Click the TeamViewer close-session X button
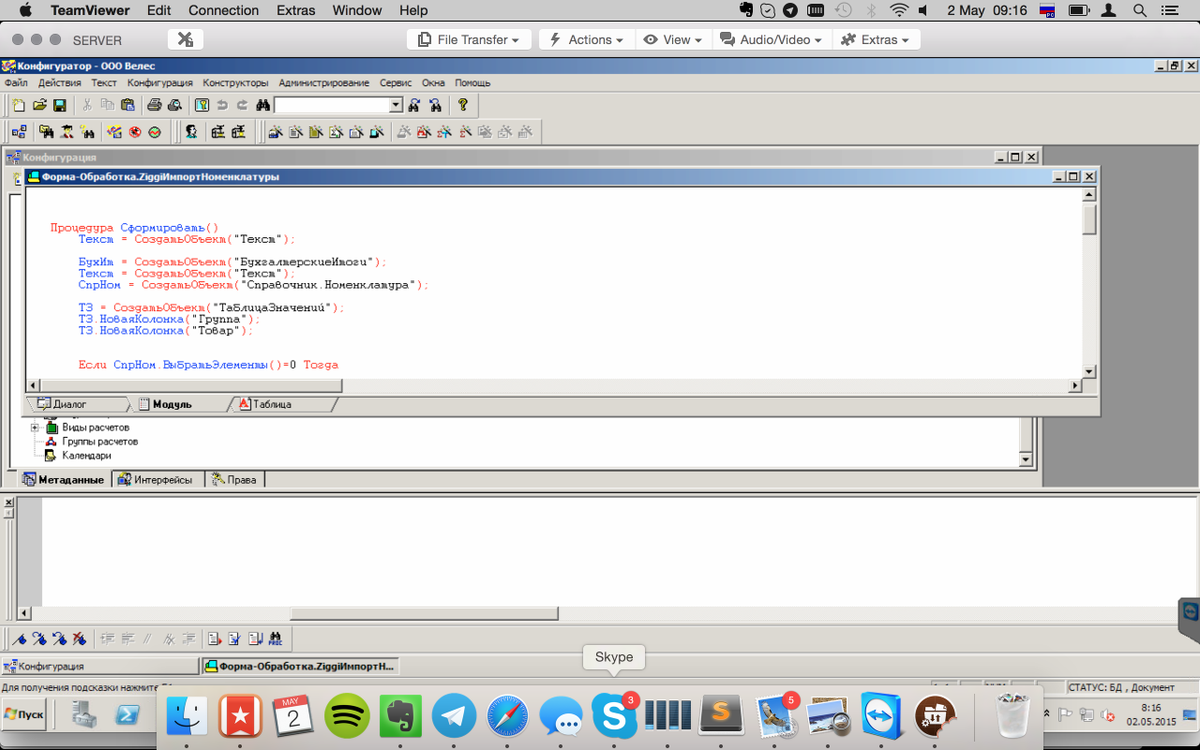Screen dimensions: 1200x750 click(185, 39)
